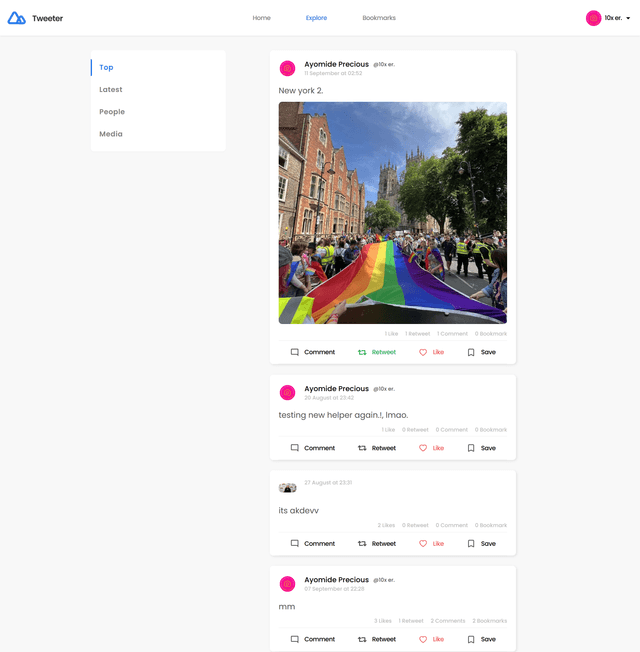Click the 'New york 2.' post text
The height and width of the screenshot is (652, 640).
point(301,91)
